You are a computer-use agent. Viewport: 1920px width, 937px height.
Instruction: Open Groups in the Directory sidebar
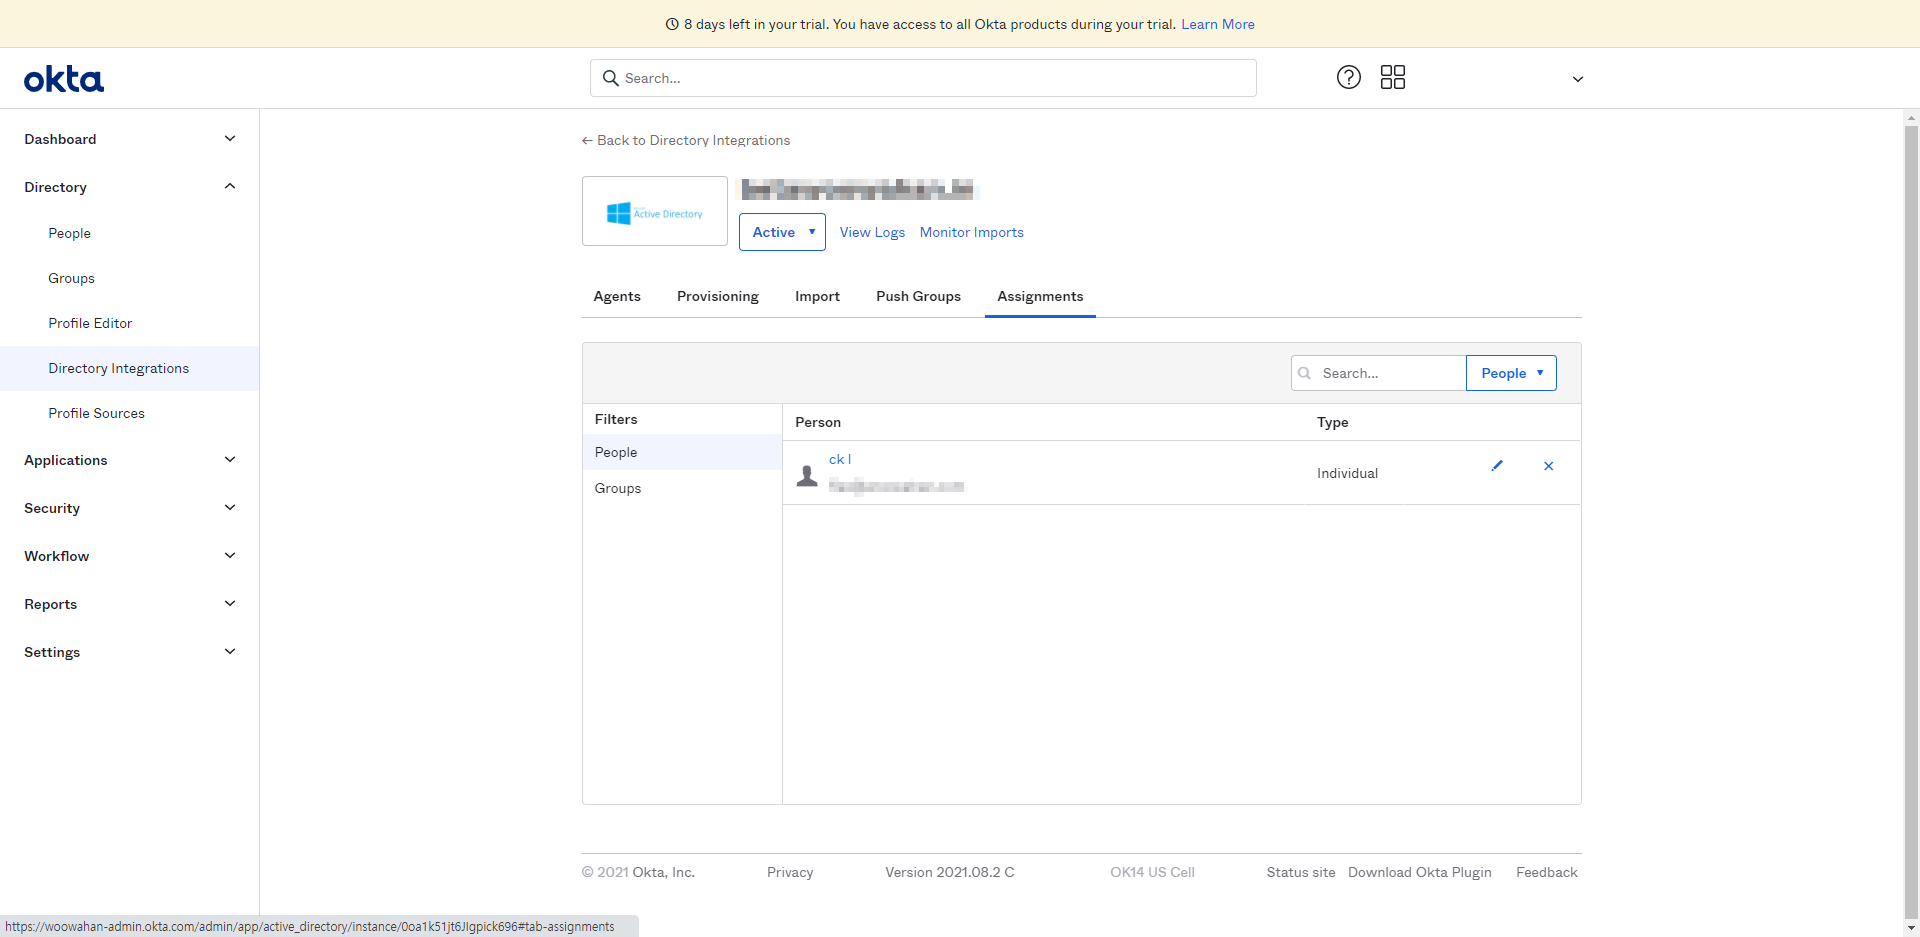tap(72, 278)
